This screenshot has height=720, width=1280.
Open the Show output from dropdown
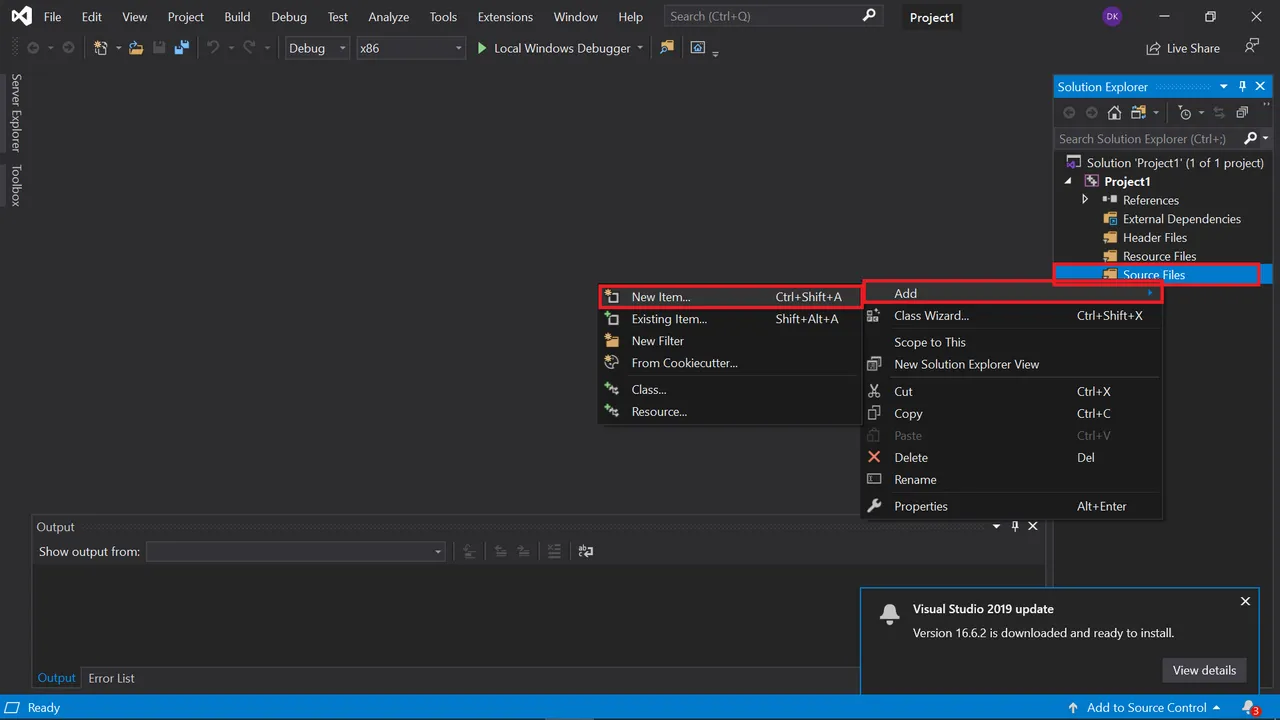tap(295, 552)
